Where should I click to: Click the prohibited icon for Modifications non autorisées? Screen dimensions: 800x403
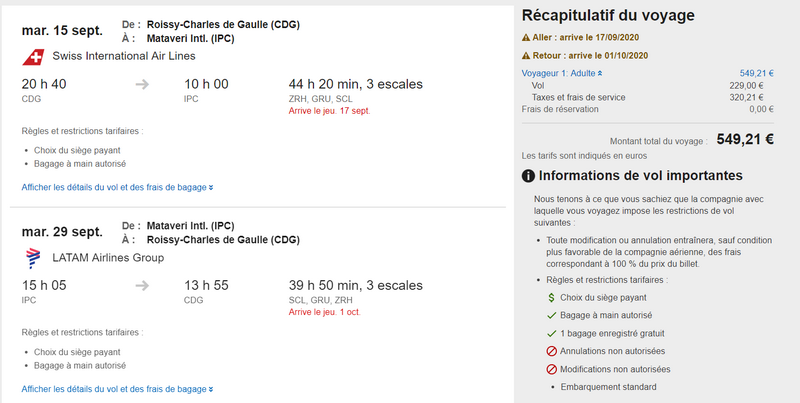tap(552, 369)
